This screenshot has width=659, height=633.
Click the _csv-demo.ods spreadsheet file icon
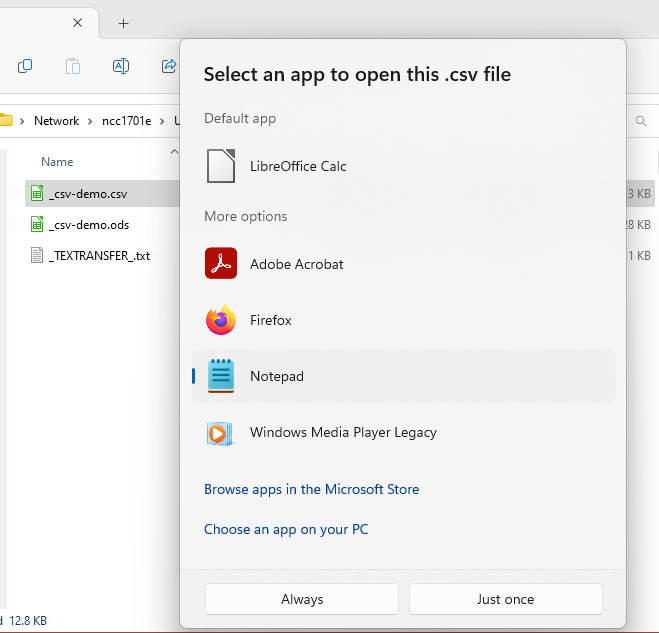point(37,224)
